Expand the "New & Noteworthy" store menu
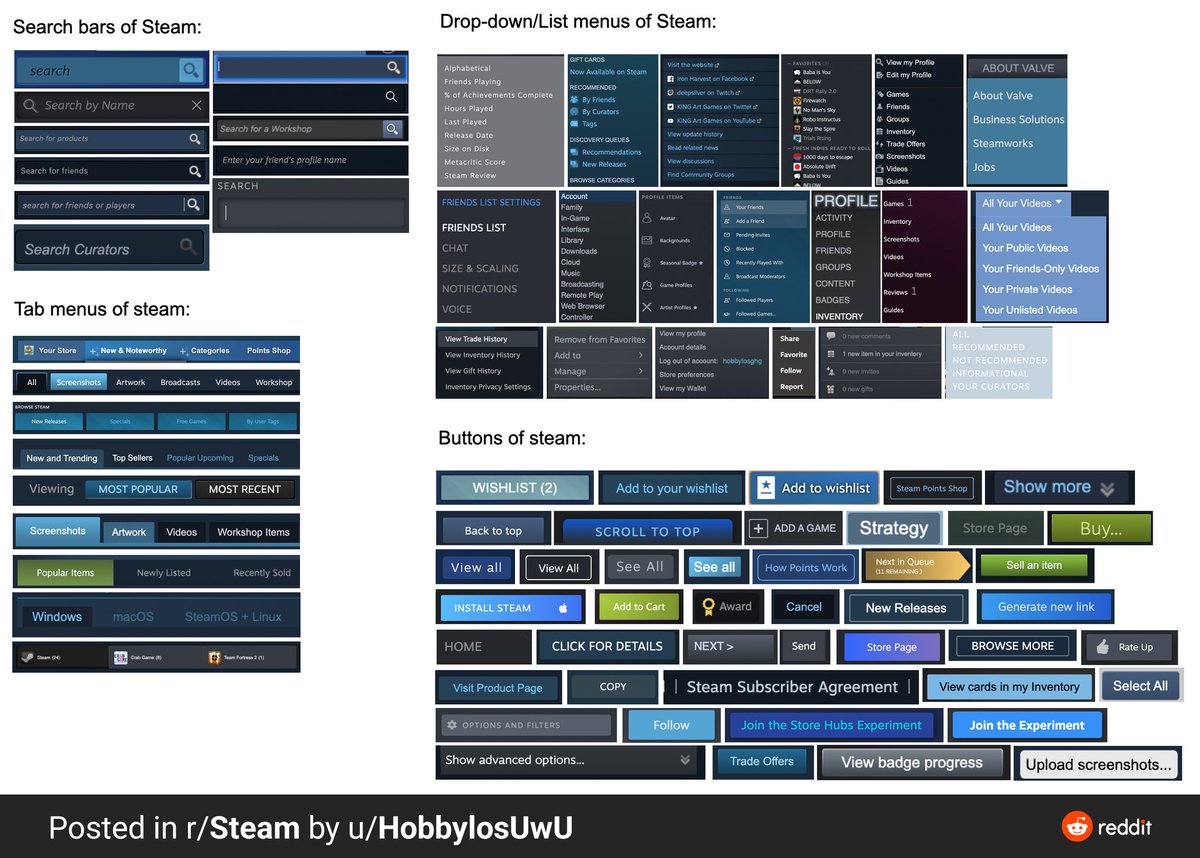1200x858 pixels. 133,350
